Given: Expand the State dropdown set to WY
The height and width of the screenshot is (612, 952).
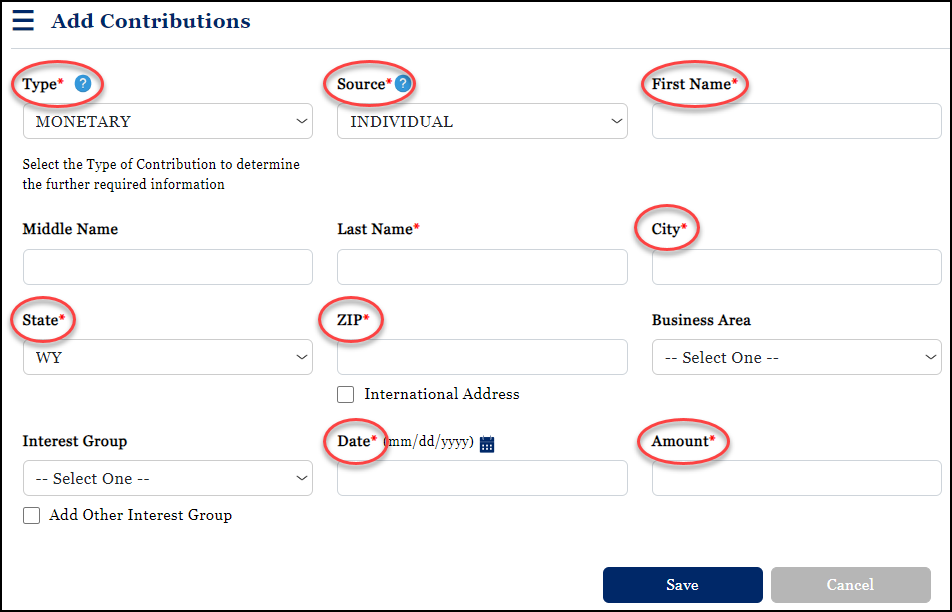Looking at the screenshot, I should (x=167, y=357).
